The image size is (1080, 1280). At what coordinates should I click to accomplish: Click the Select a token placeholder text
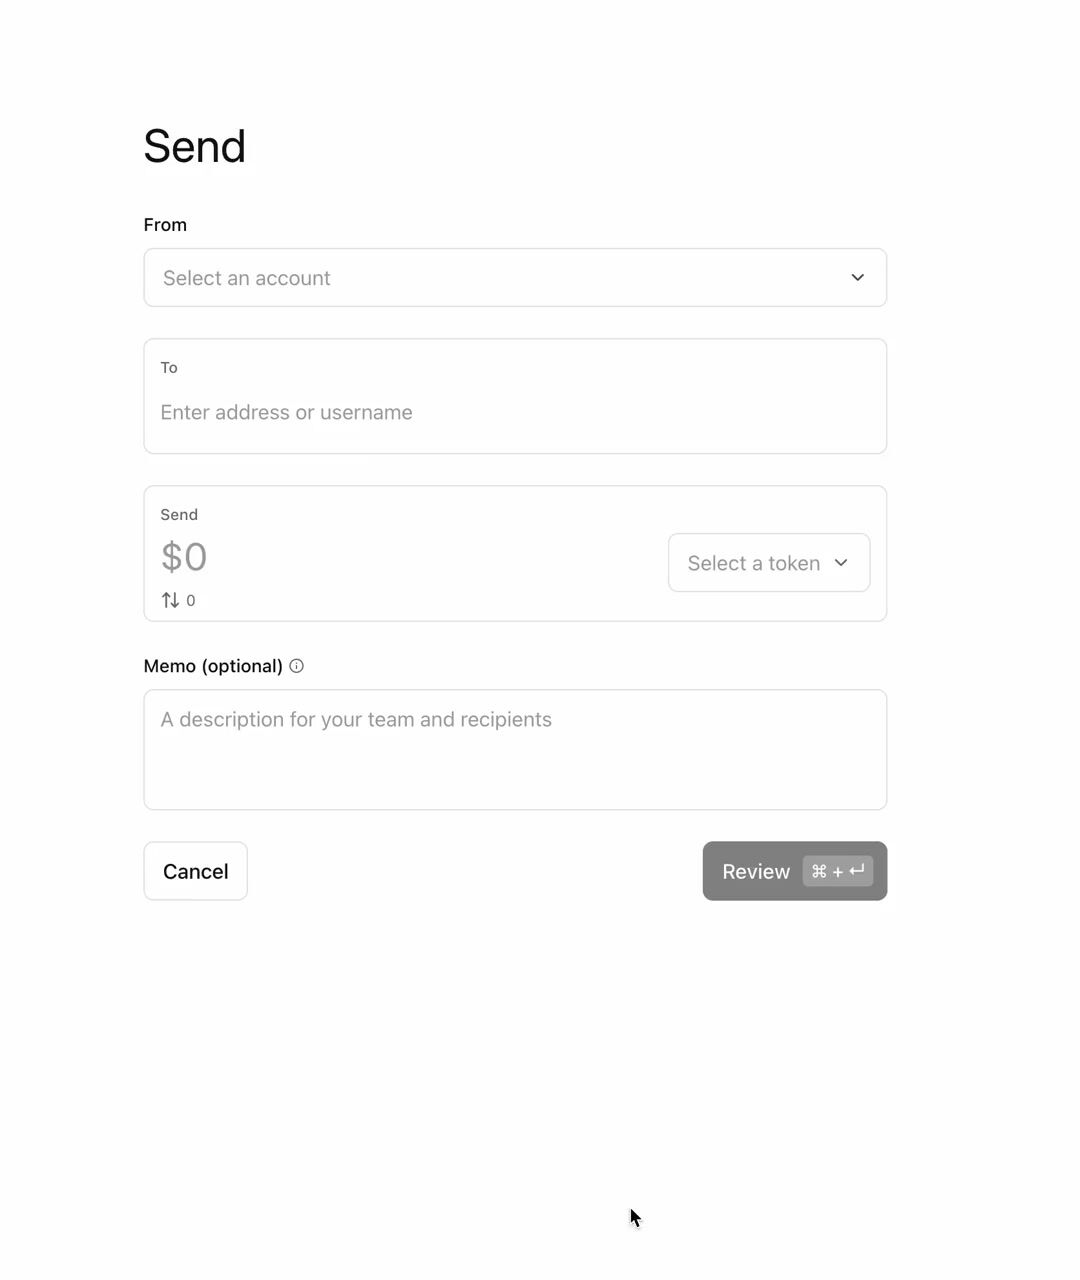[x=753, y=563]
